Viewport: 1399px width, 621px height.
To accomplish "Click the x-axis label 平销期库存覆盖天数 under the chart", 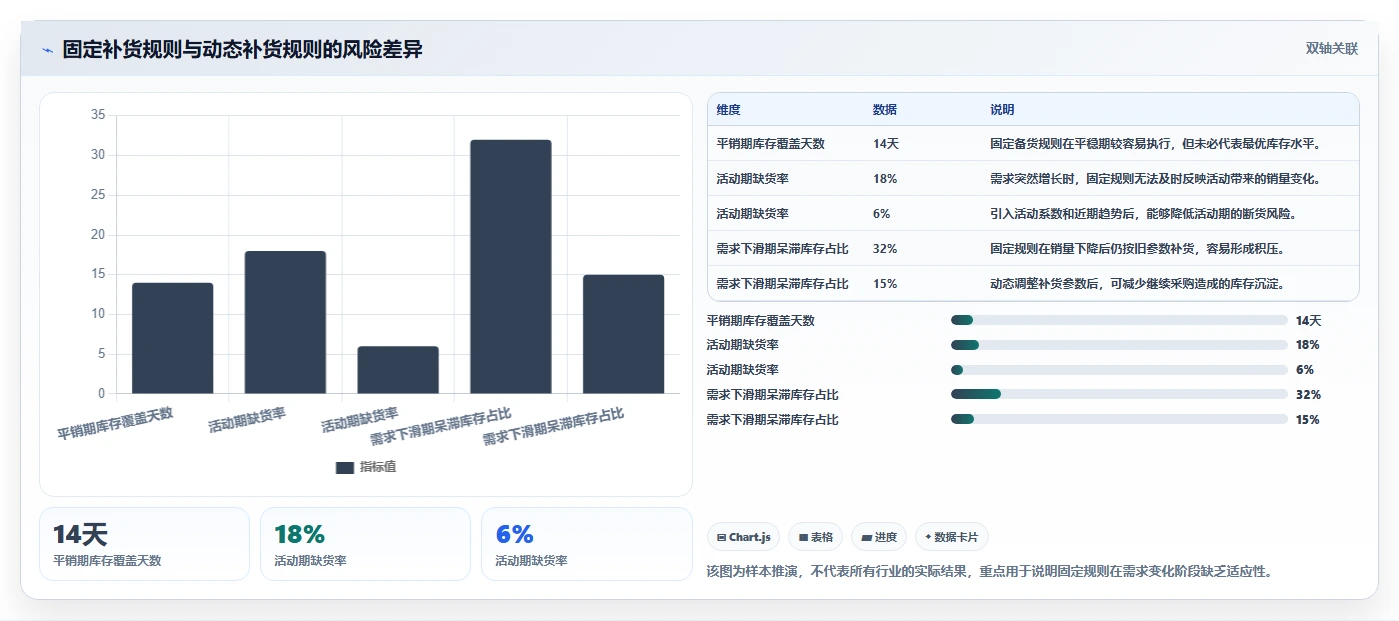I will pos(115,424).
